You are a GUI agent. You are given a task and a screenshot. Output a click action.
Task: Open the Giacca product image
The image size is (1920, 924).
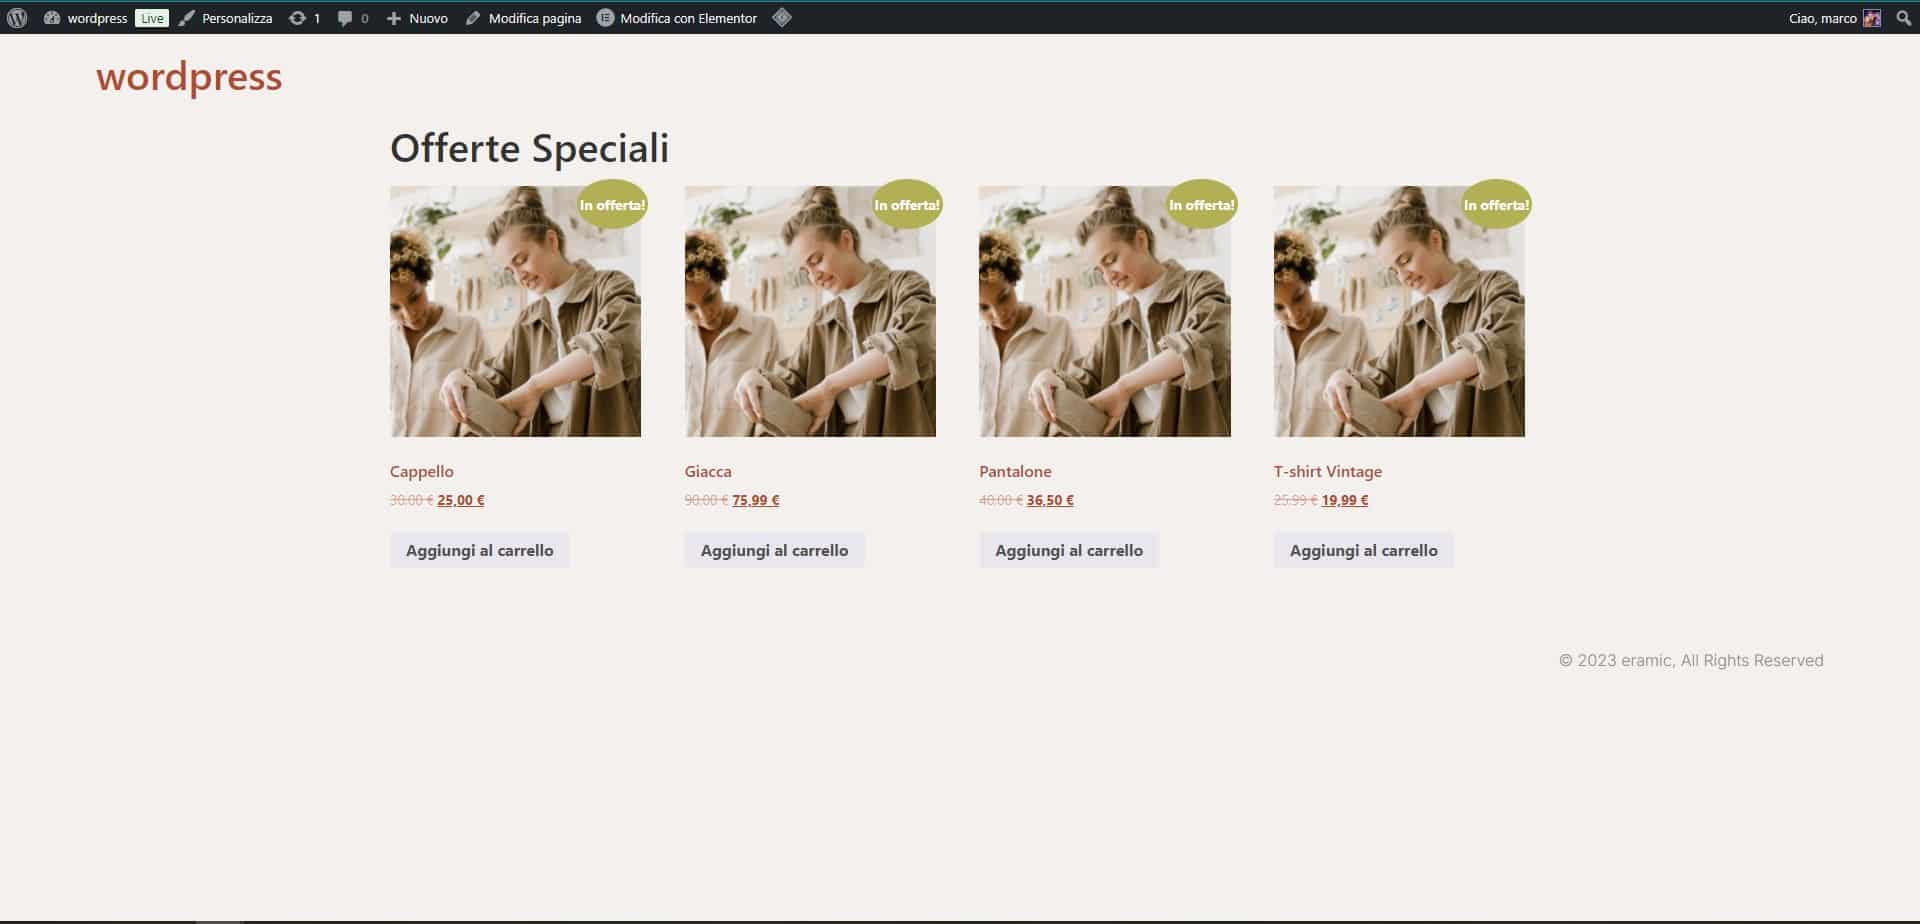tap(810, 311)
